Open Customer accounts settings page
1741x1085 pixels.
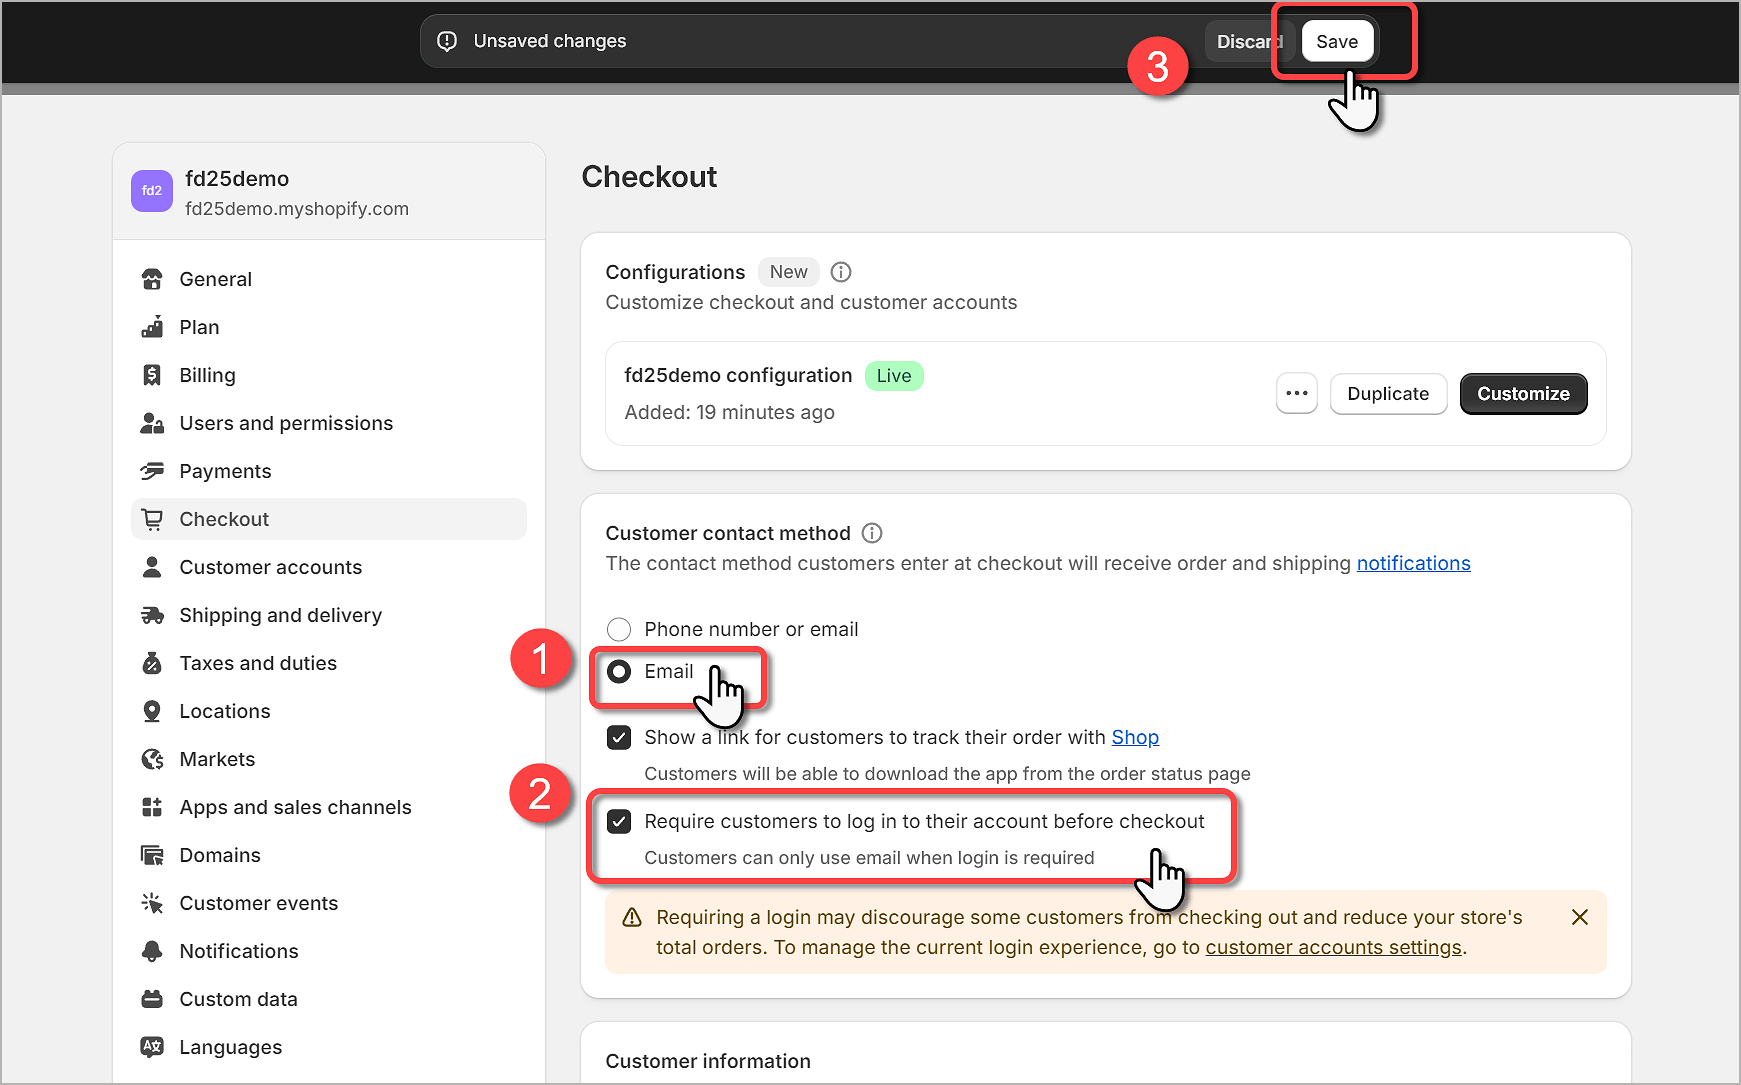coord(270,567)
